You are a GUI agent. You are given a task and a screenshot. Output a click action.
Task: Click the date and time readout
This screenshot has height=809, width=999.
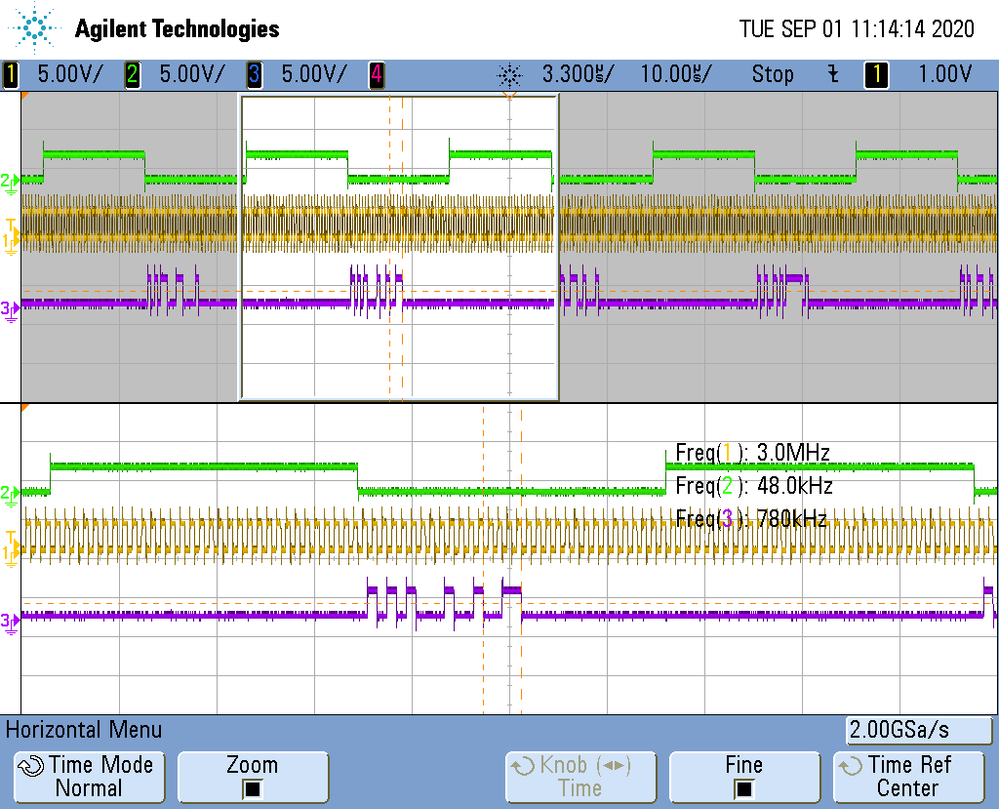(856, 29)
